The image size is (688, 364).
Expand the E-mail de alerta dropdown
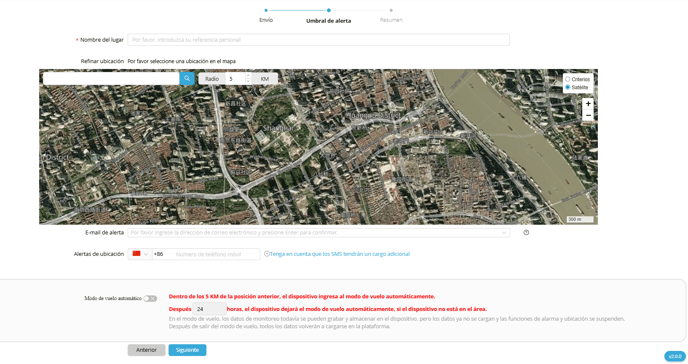(504, 232)
